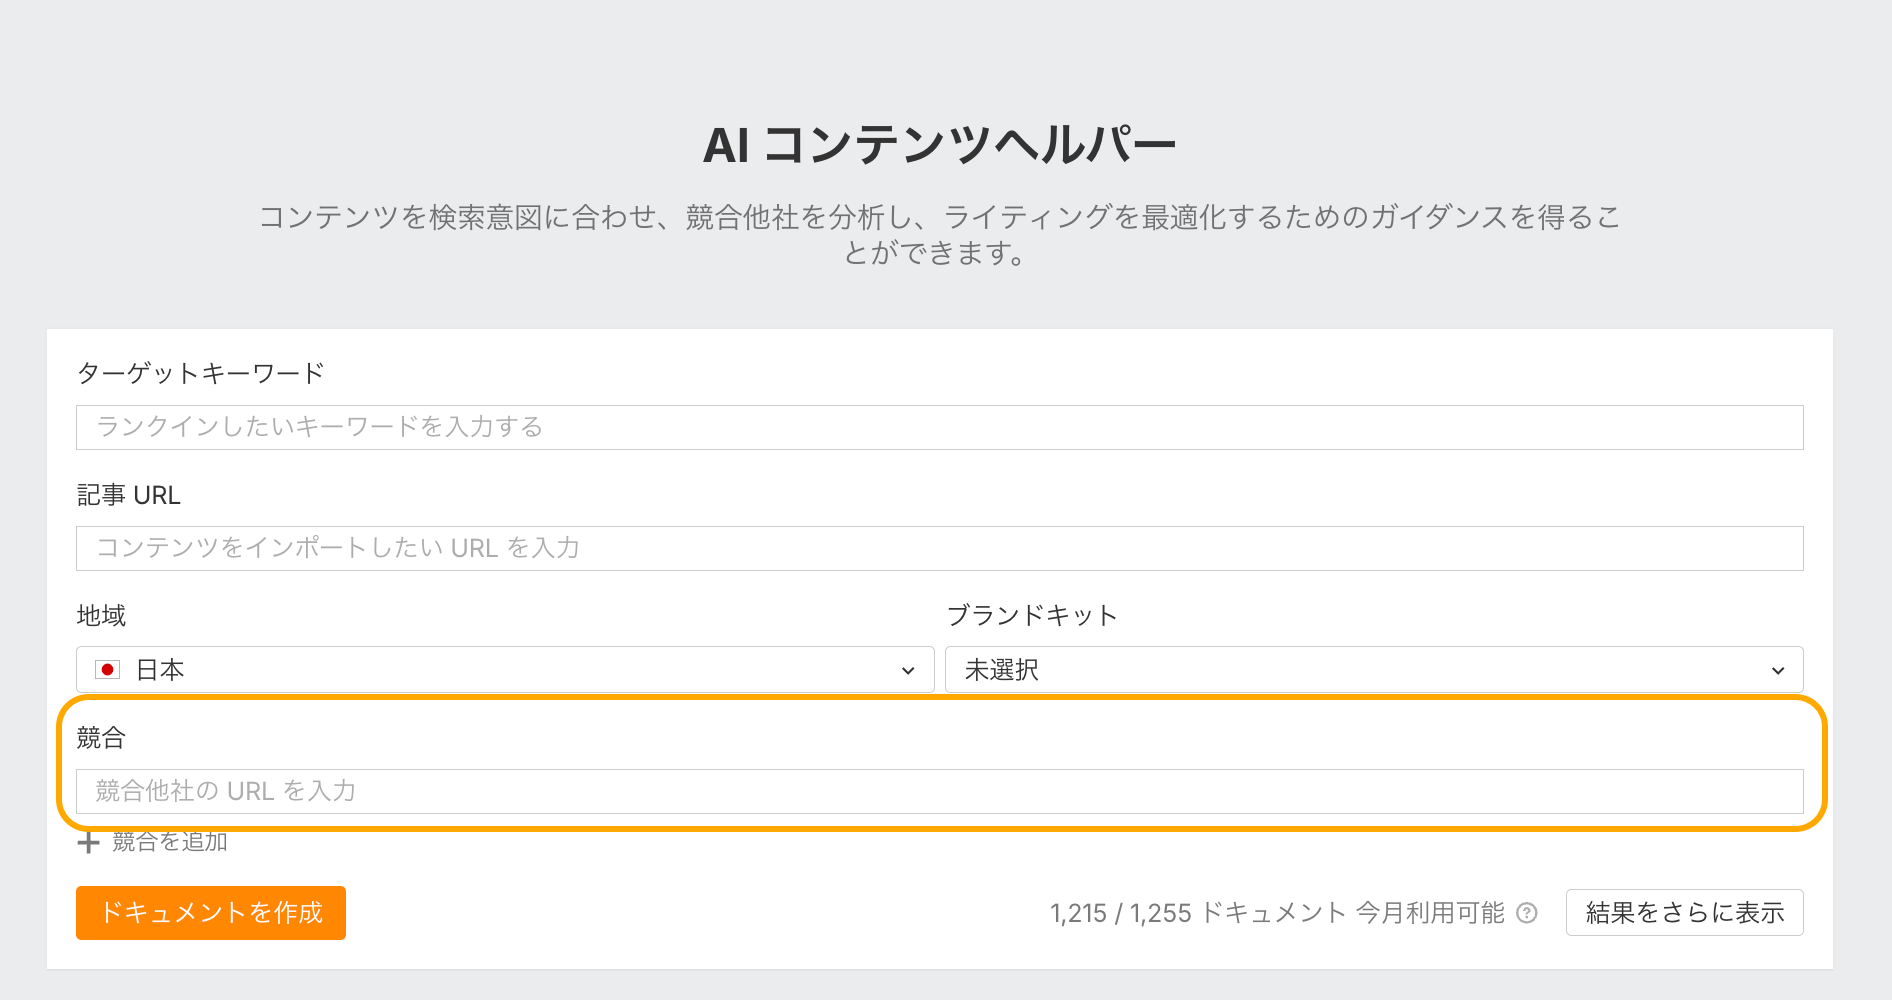Click the plus icon beside 競合を追加
This screenshot has height=1000, width=1892.
(88, 843)
